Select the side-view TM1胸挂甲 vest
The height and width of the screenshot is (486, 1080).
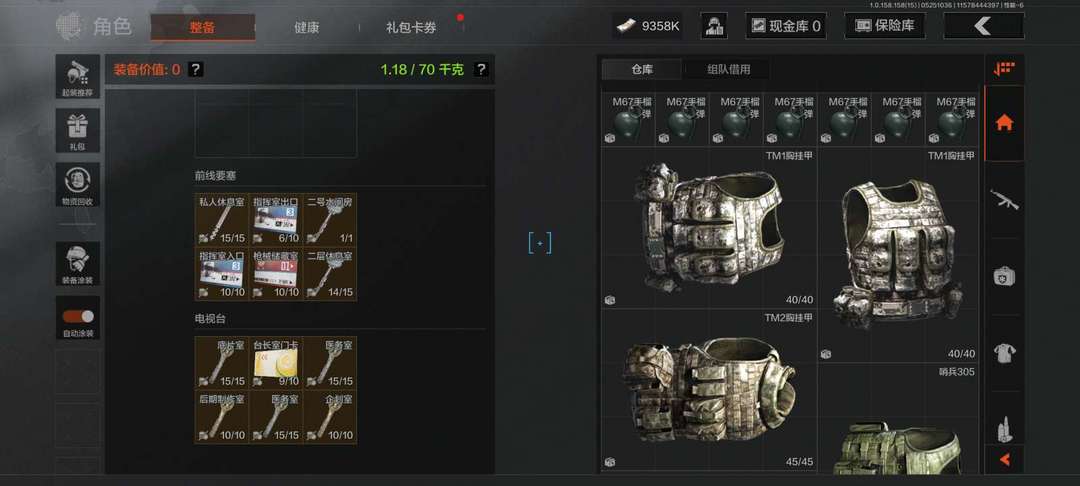[x=709, y=228]
